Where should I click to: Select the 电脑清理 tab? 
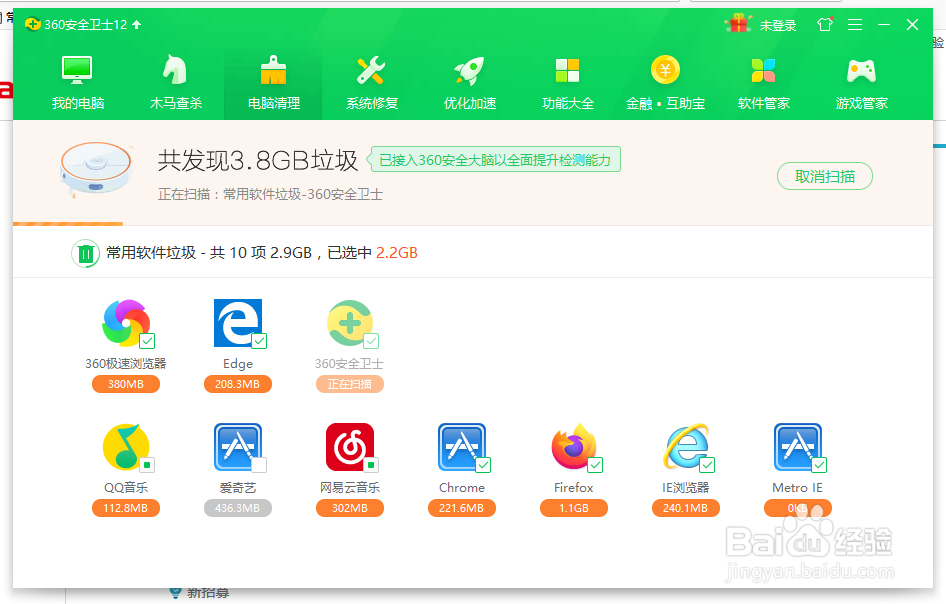[273, 82]
